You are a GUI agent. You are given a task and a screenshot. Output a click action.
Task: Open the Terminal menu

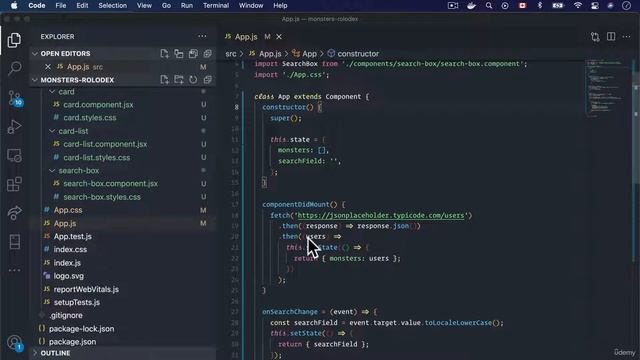pyautogui.click(x=216, y=6)
